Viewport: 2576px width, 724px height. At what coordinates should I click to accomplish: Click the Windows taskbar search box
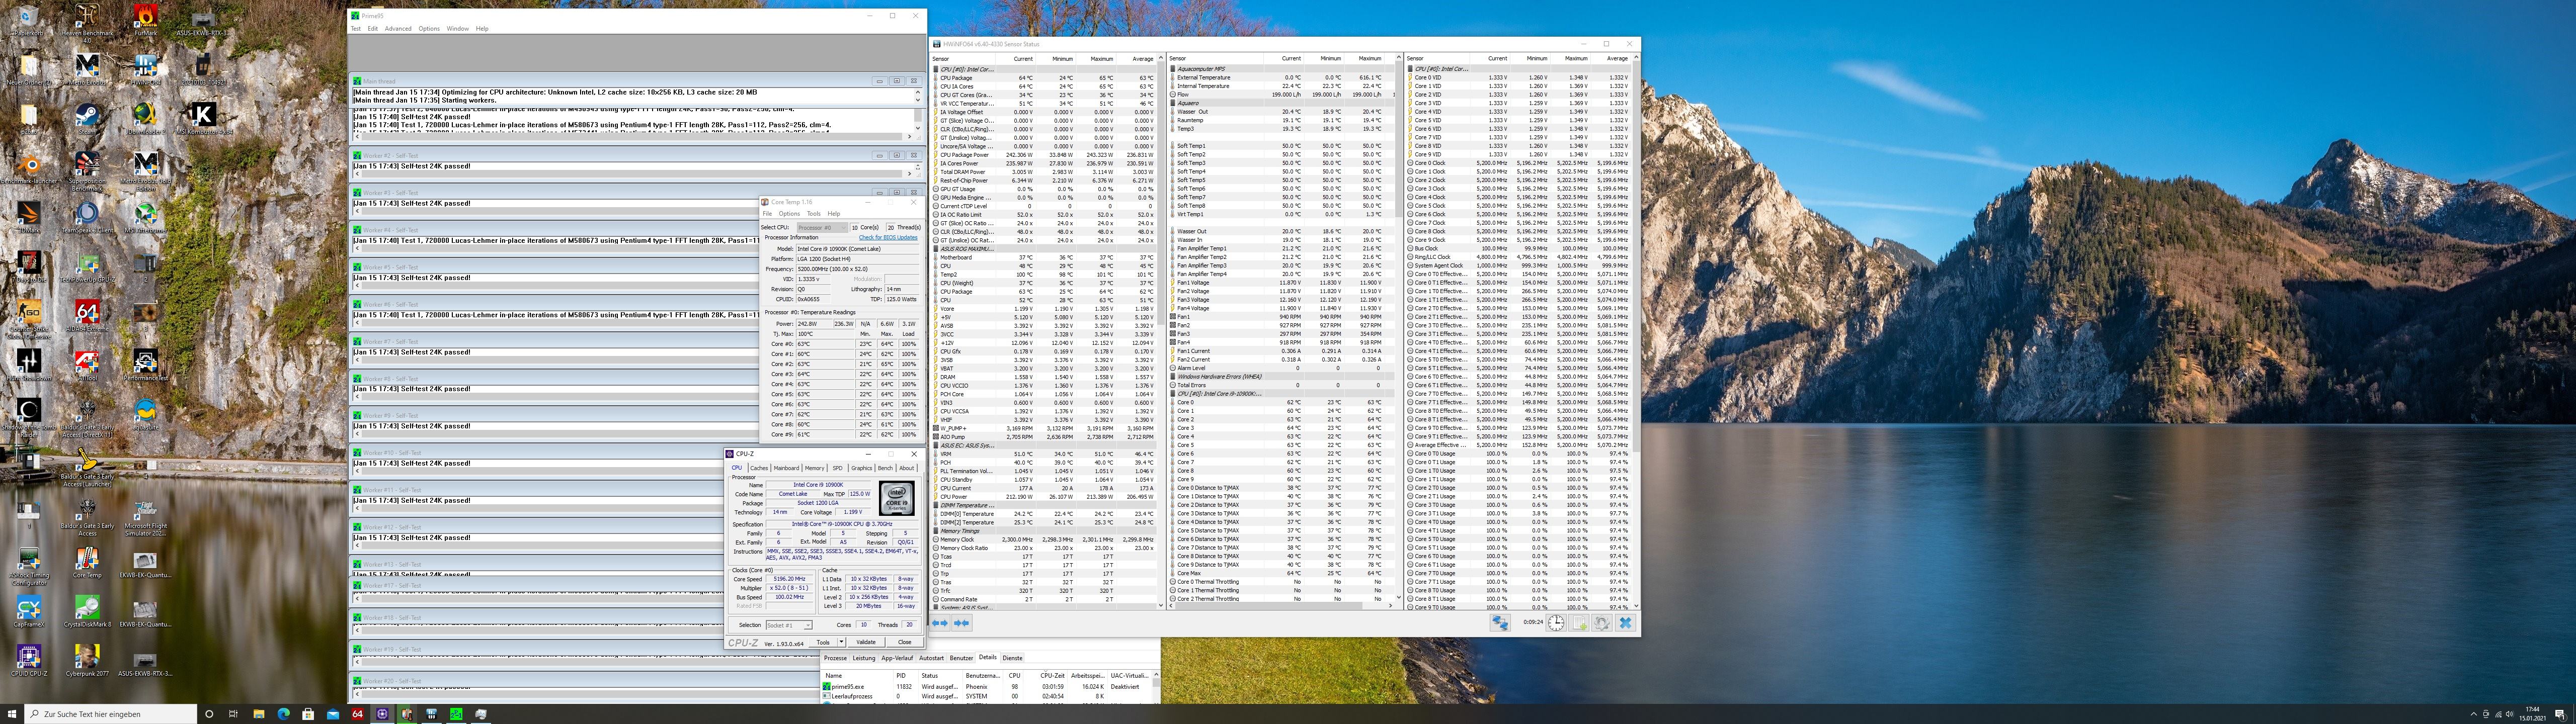pos(110,714)
